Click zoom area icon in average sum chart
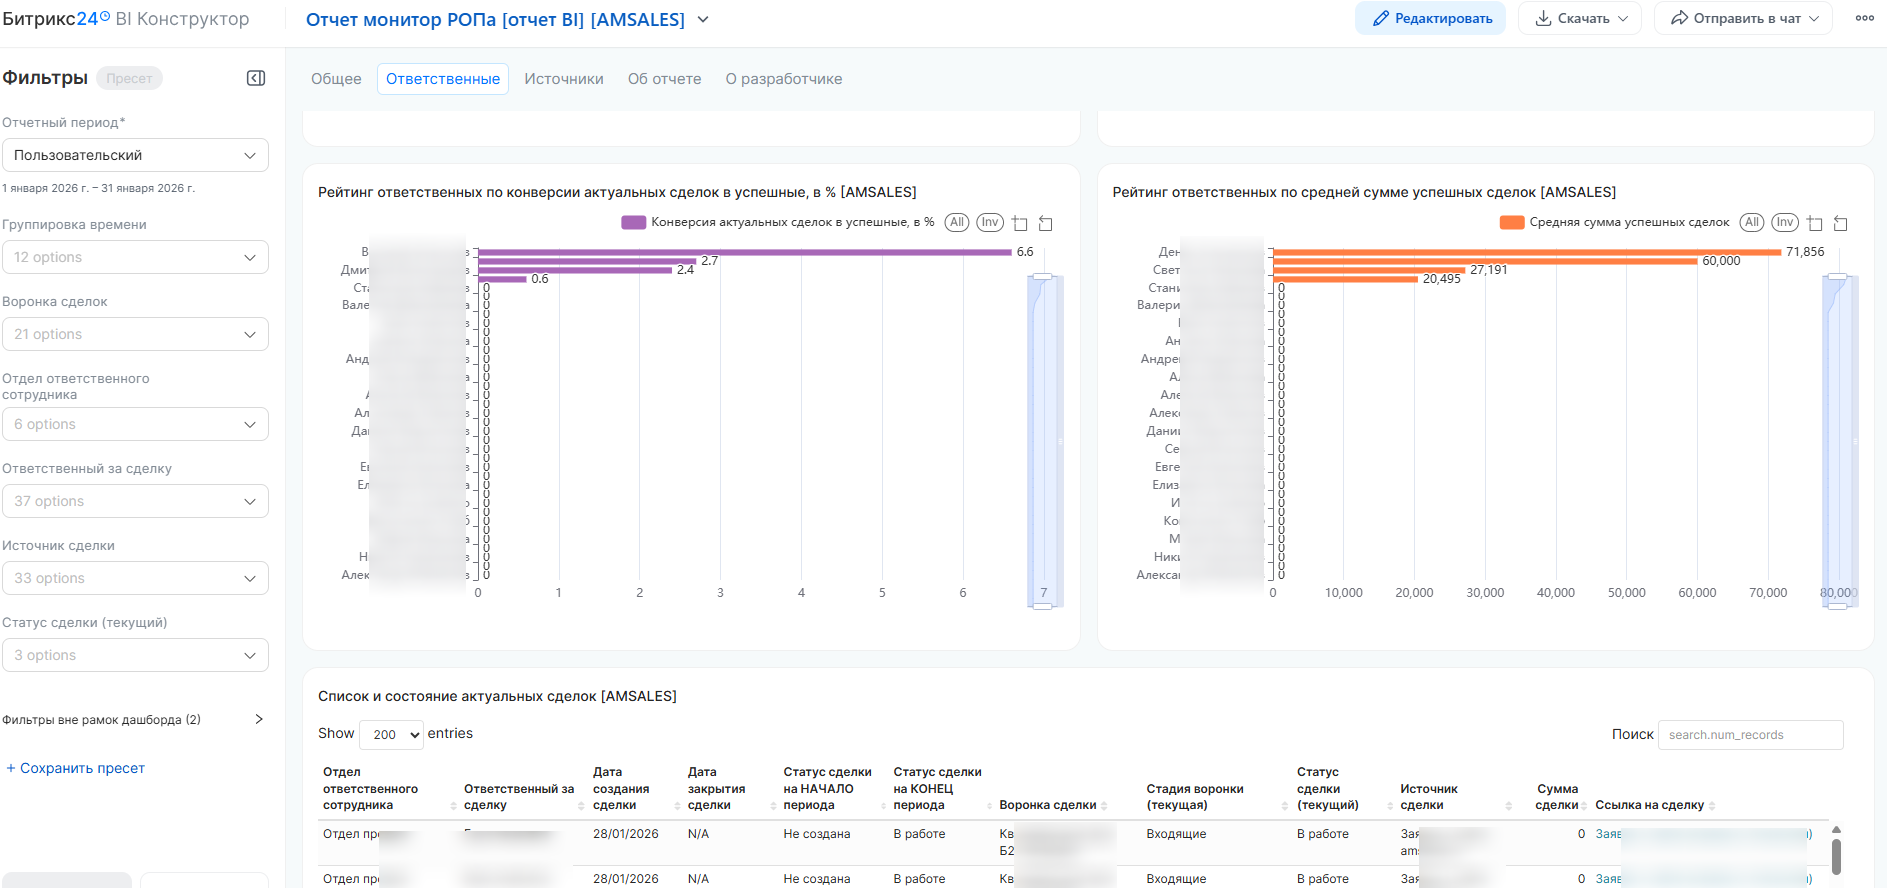Screen dimensions: 1887x888 1815,223
